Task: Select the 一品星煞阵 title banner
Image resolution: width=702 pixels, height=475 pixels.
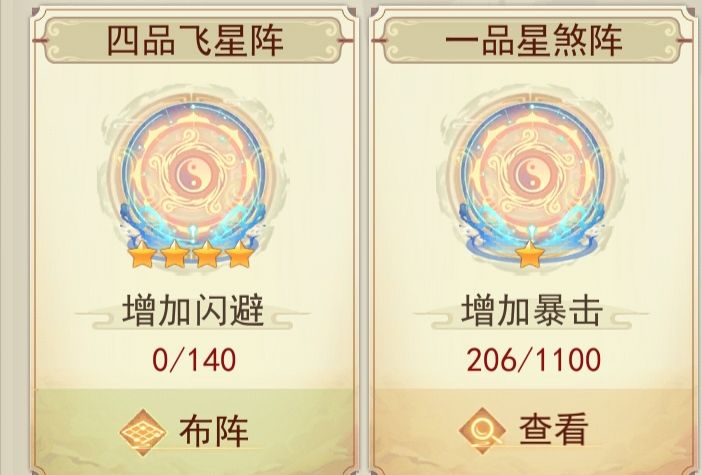Action: (x=533, y=40)
